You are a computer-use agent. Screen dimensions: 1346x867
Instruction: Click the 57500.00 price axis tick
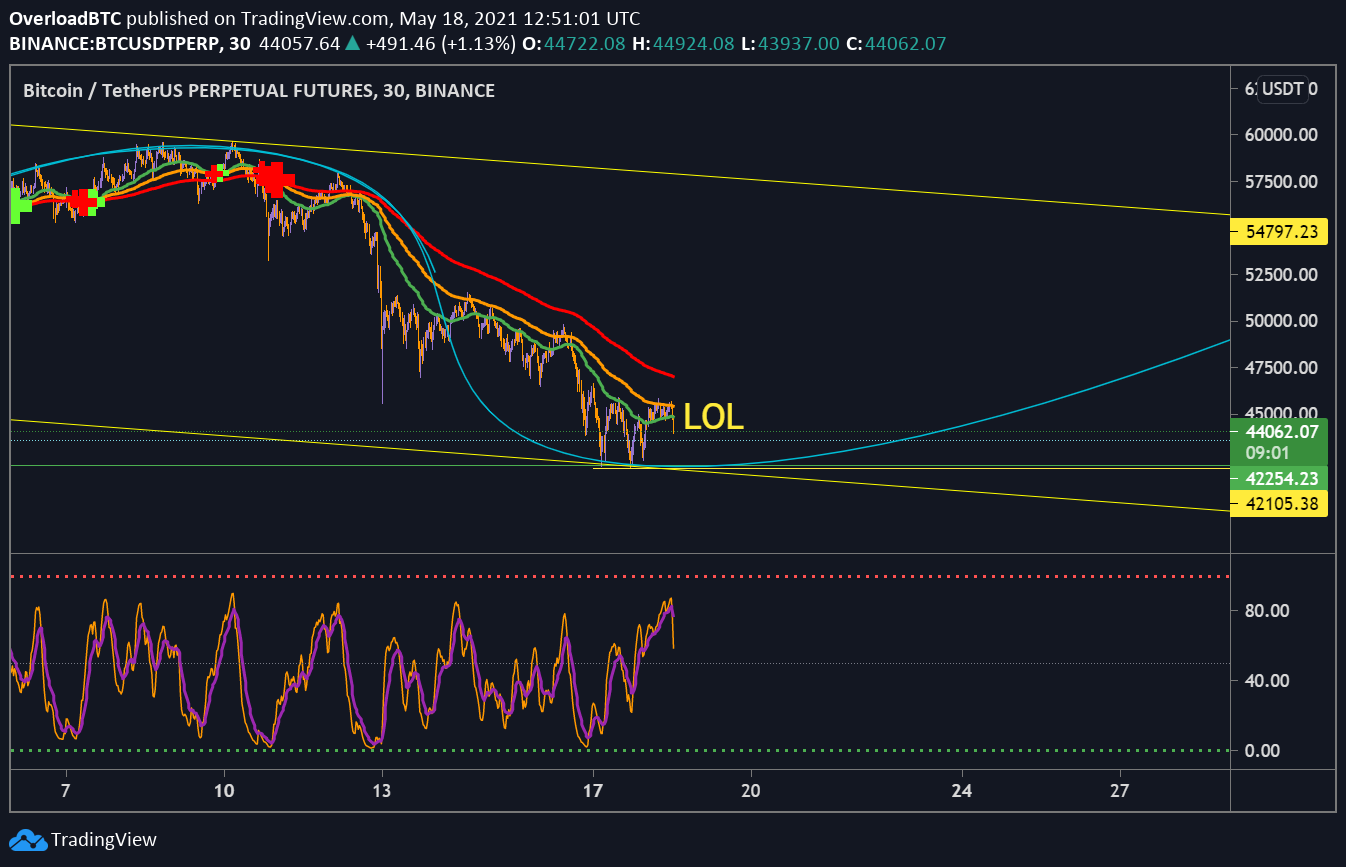pos(1279,181)
